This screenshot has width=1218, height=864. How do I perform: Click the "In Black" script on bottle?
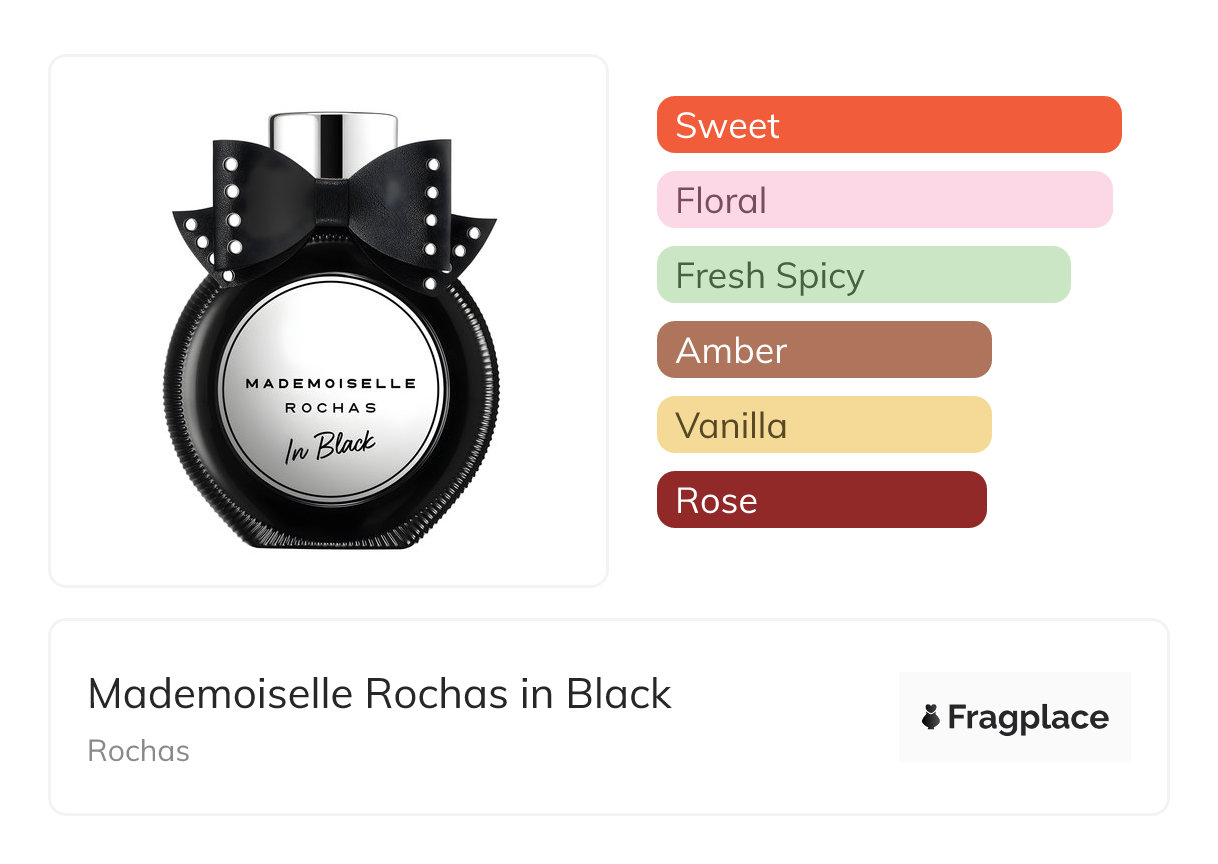click(x=330, y=445)
